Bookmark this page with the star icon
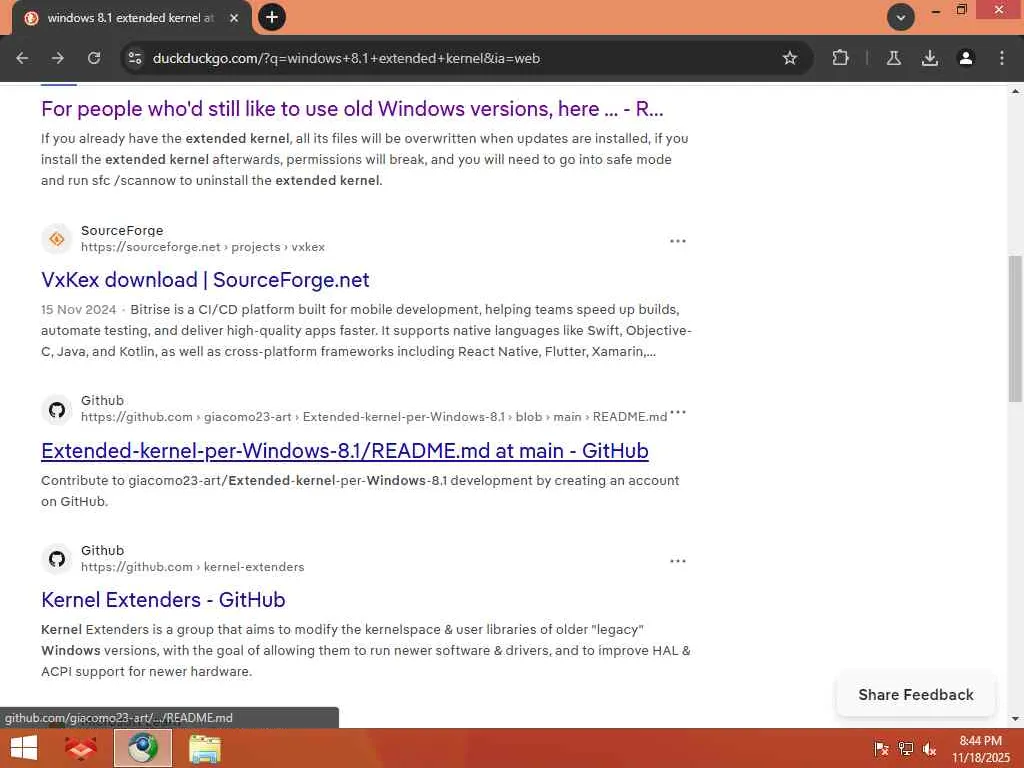Image resolution: width=1024 pixels, height=768 pixels. click(x=790, y=58)
